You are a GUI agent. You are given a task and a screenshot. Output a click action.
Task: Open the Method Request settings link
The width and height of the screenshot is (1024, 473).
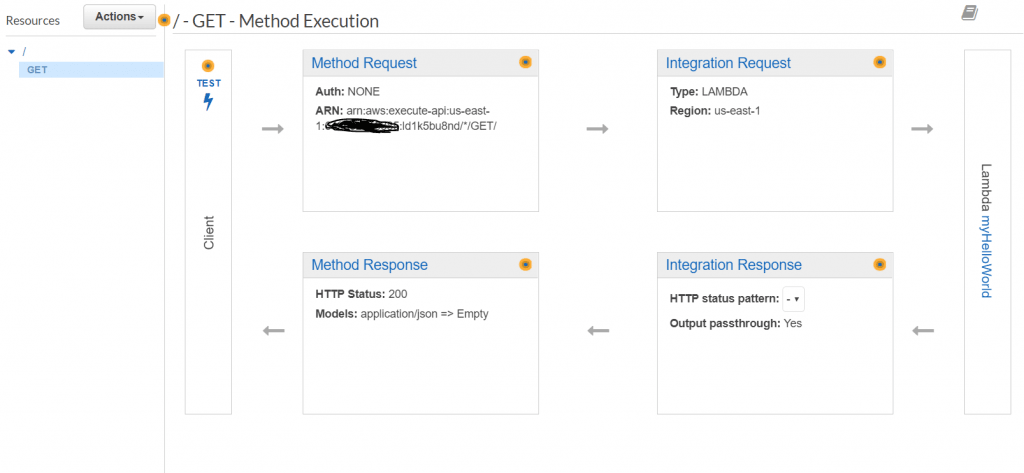point(364,63)
